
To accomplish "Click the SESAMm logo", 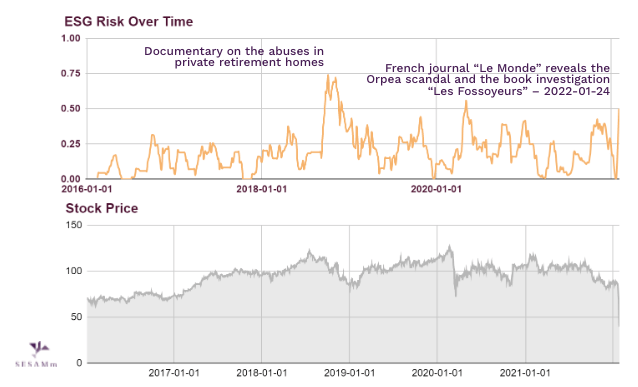I will pos(37,354).
